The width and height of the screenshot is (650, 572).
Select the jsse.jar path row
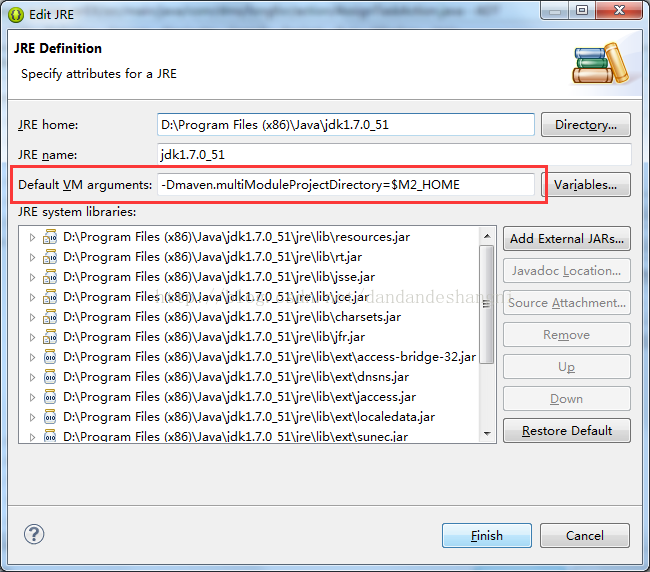[x=219, y=277]
